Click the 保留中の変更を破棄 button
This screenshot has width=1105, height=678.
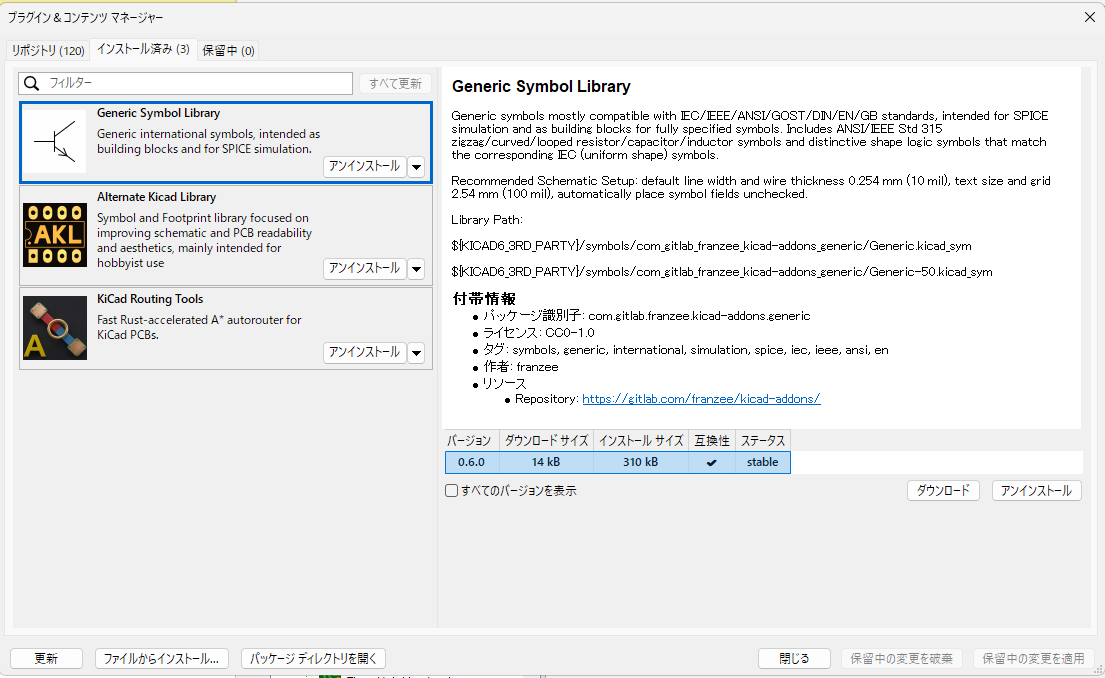(x=901, y=658)
